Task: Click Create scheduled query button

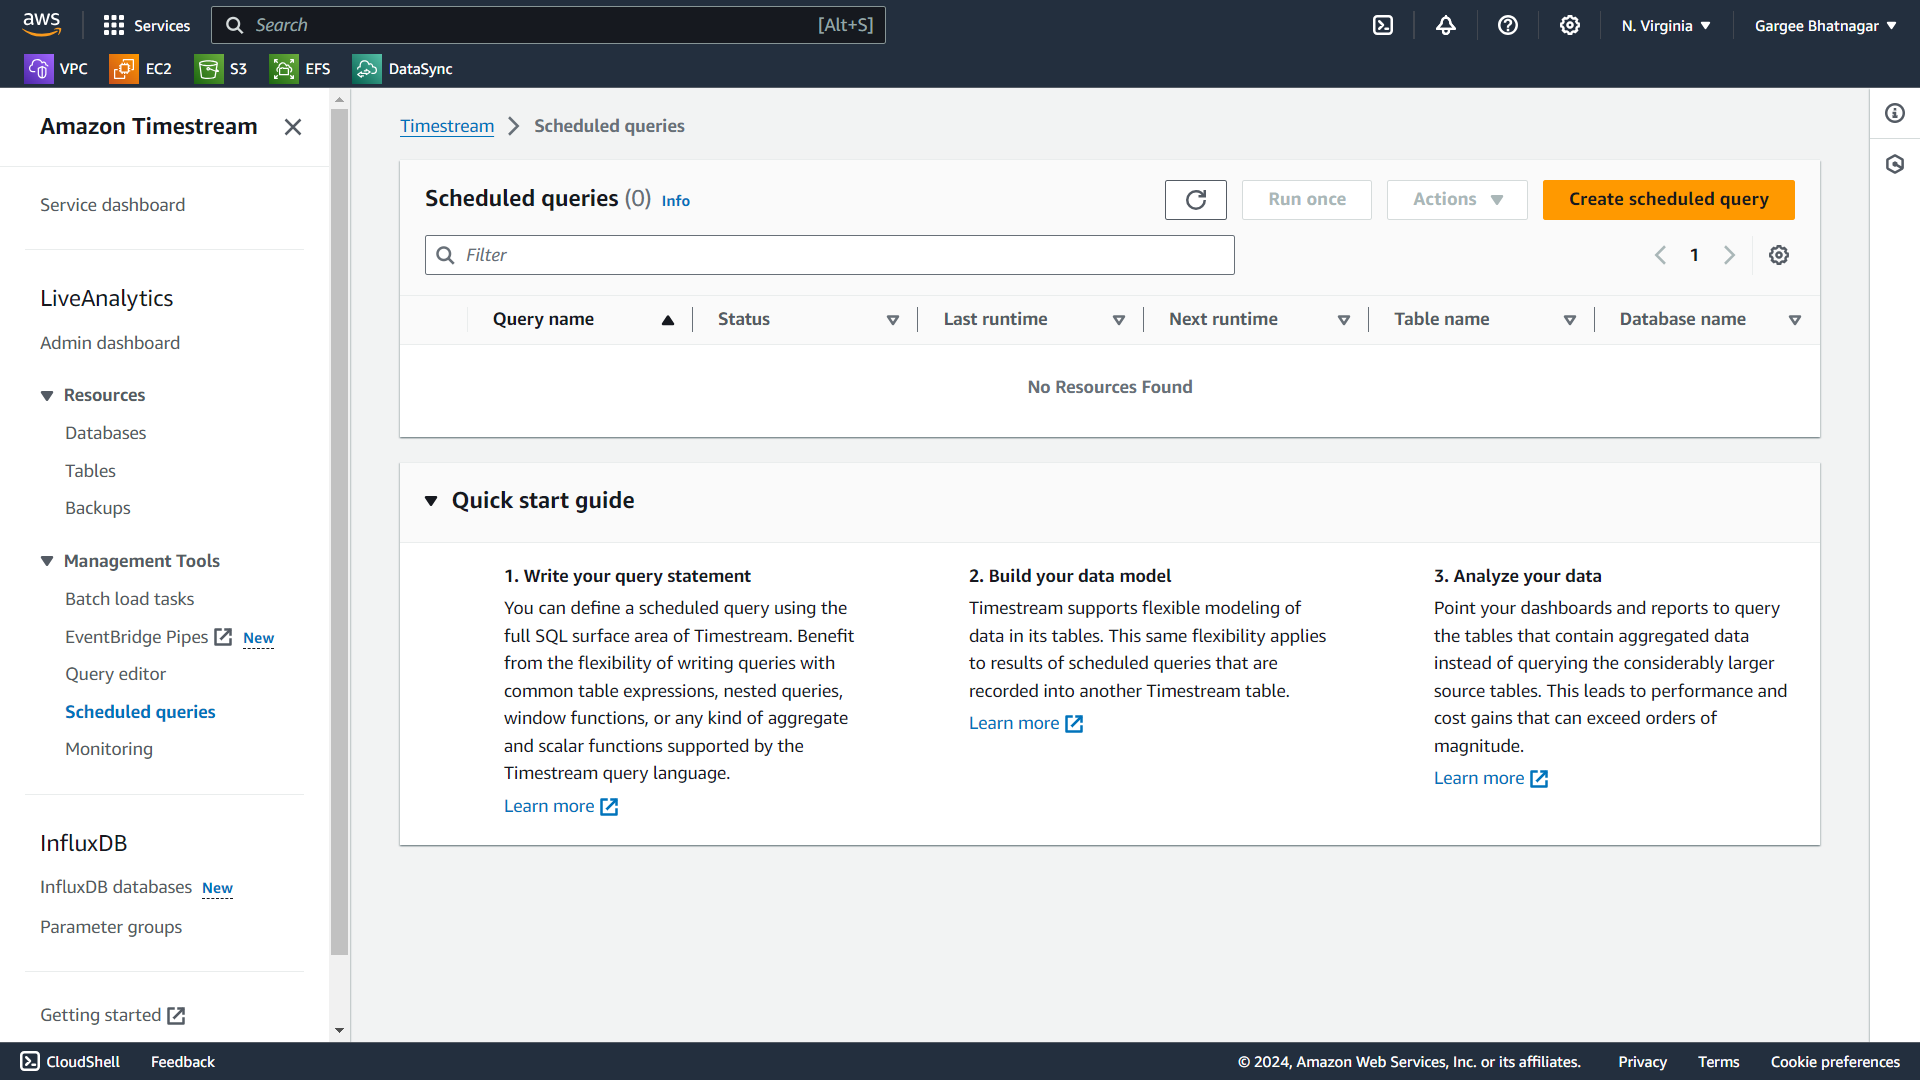Action: 1668,200
